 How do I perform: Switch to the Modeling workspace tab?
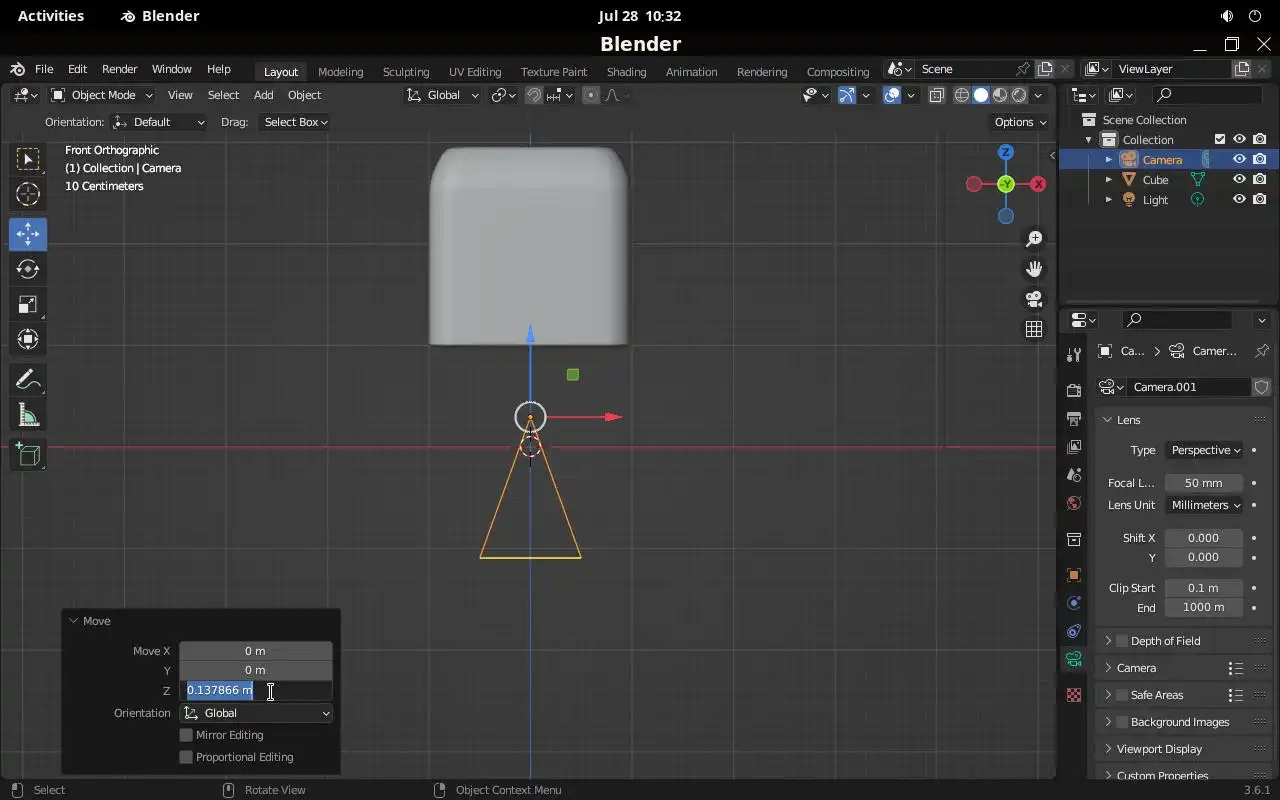[340, 72]
